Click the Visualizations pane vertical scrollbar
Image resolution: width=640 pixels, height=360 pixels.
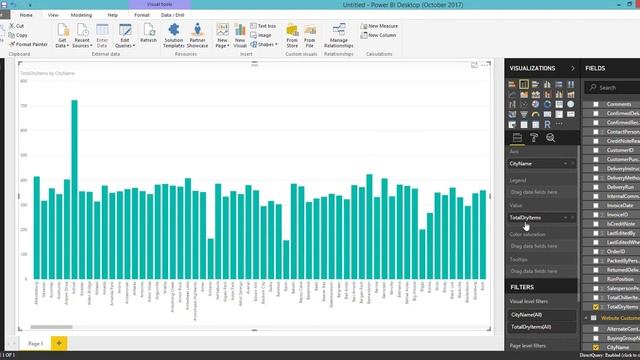click(578, 224)
